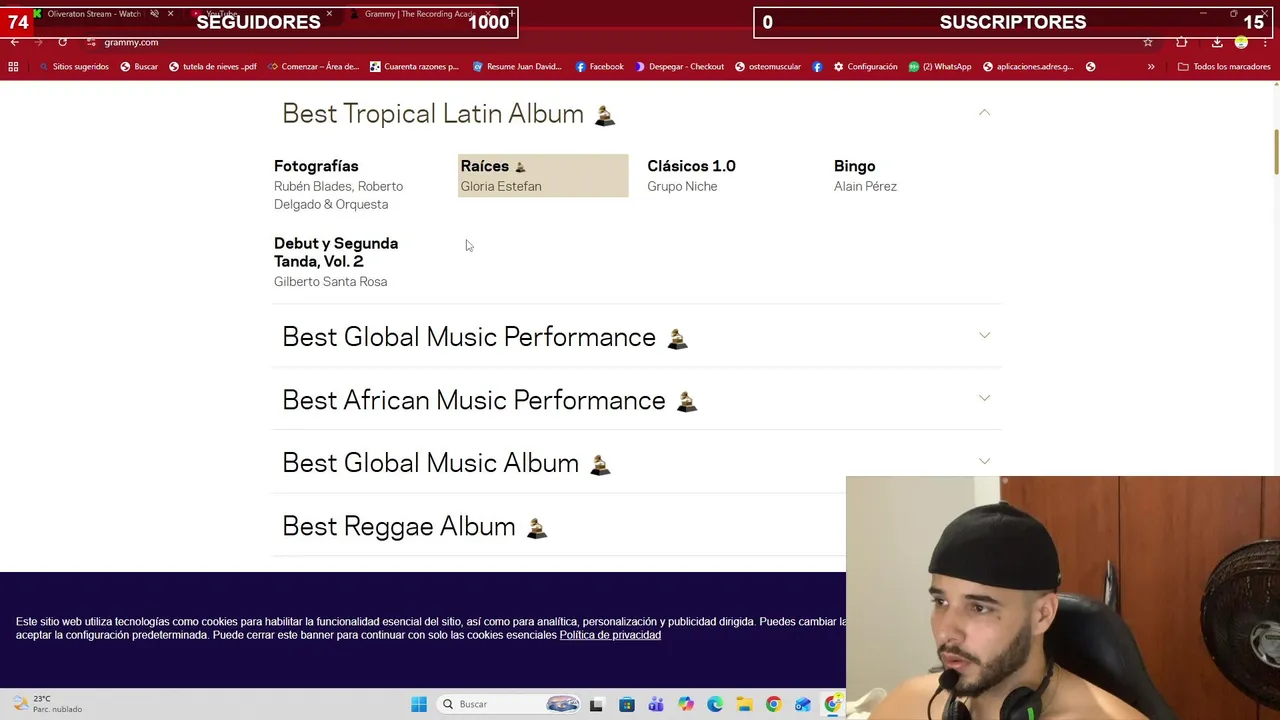Screen dimensions: 1280x720
Task: Open the browser profile avatar
Action: (1241, 42)
